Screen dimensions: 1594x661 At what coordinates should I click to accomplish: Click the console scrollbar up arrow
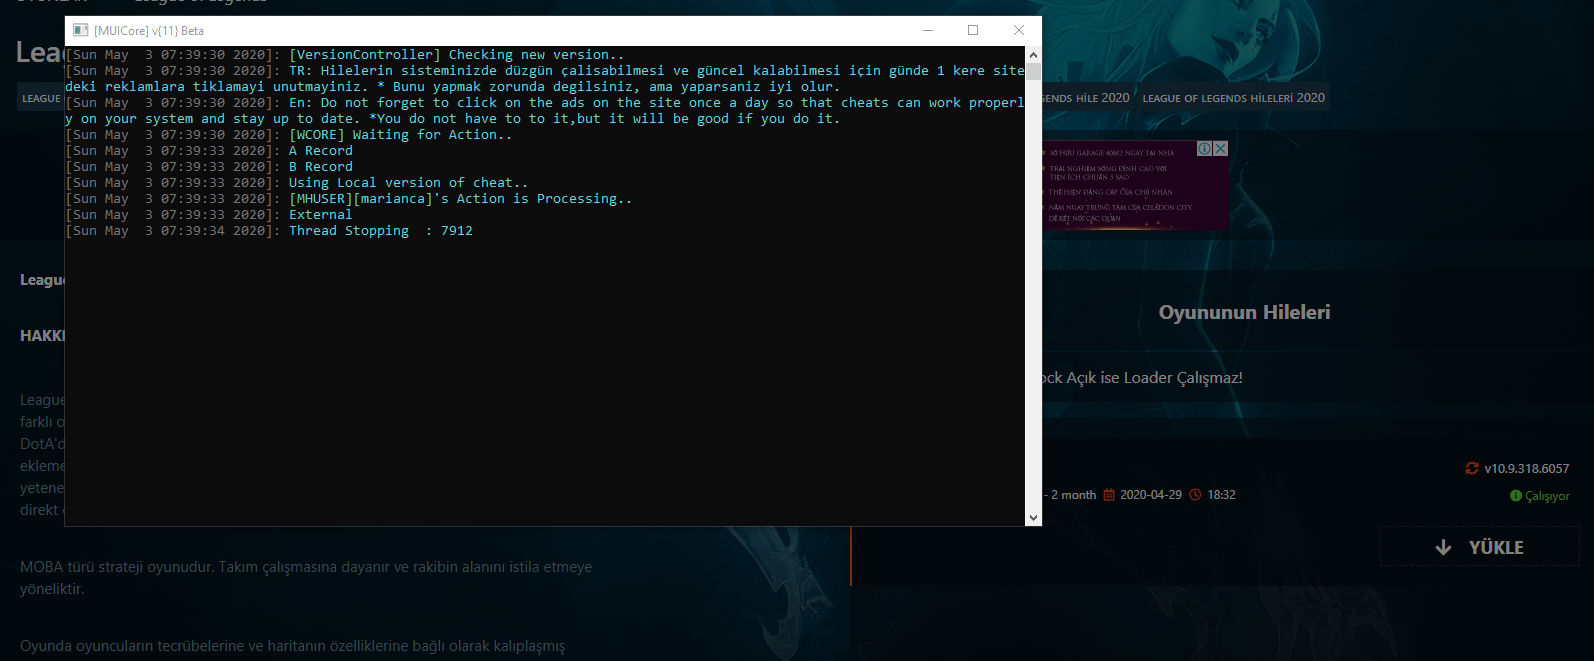click(1033, 54)
